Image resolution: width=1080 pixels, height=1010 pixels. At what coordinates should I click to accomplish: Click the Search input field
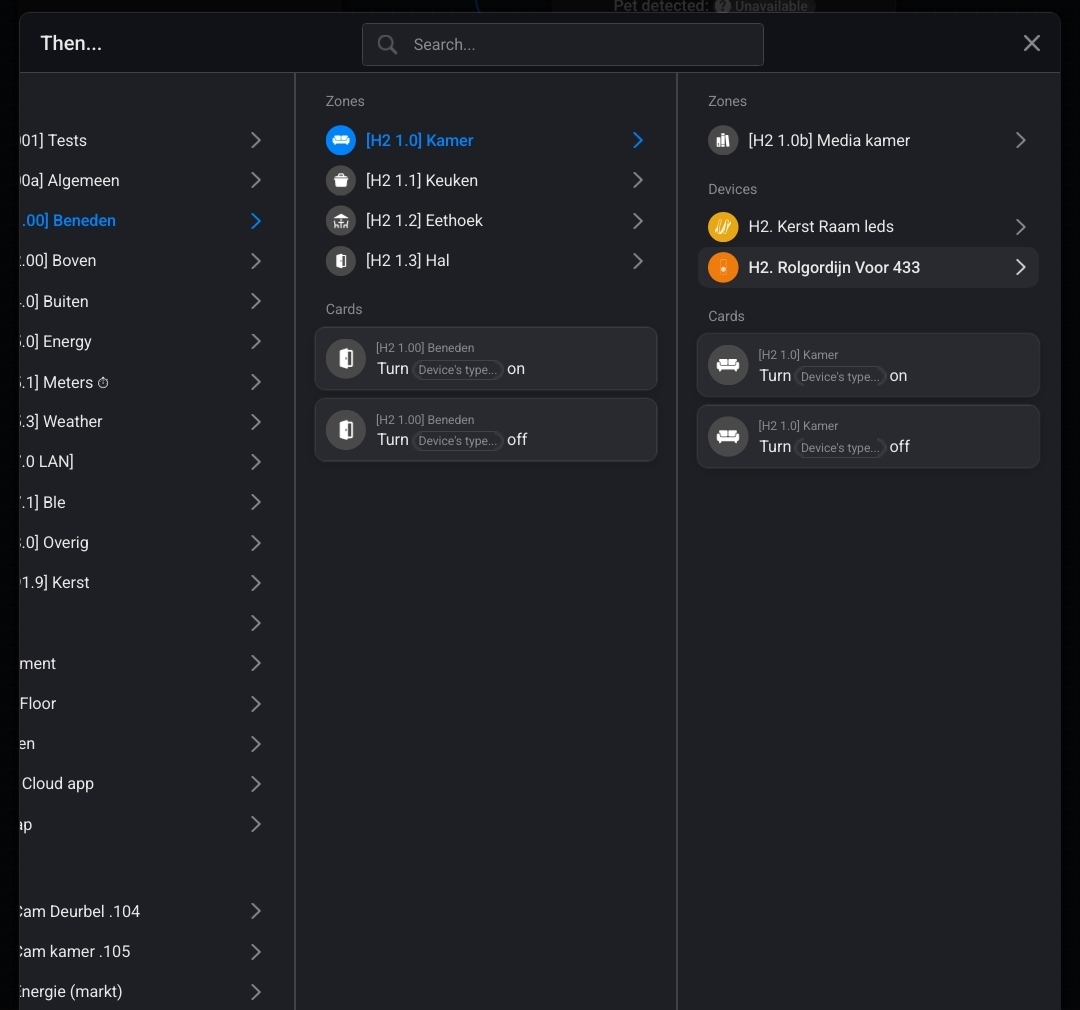click(580, 45)
